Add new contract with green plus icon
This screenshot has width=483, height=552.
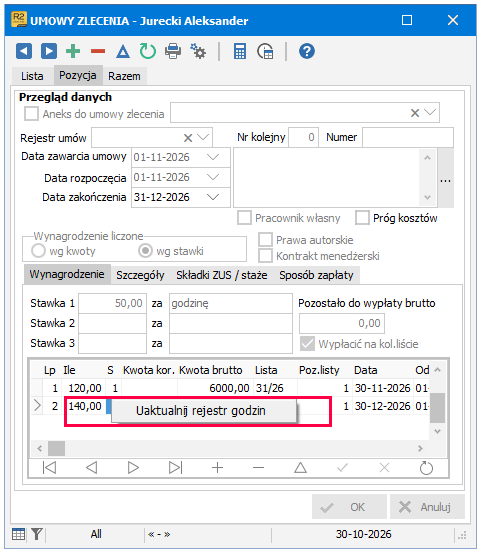(x=73, y=51)
